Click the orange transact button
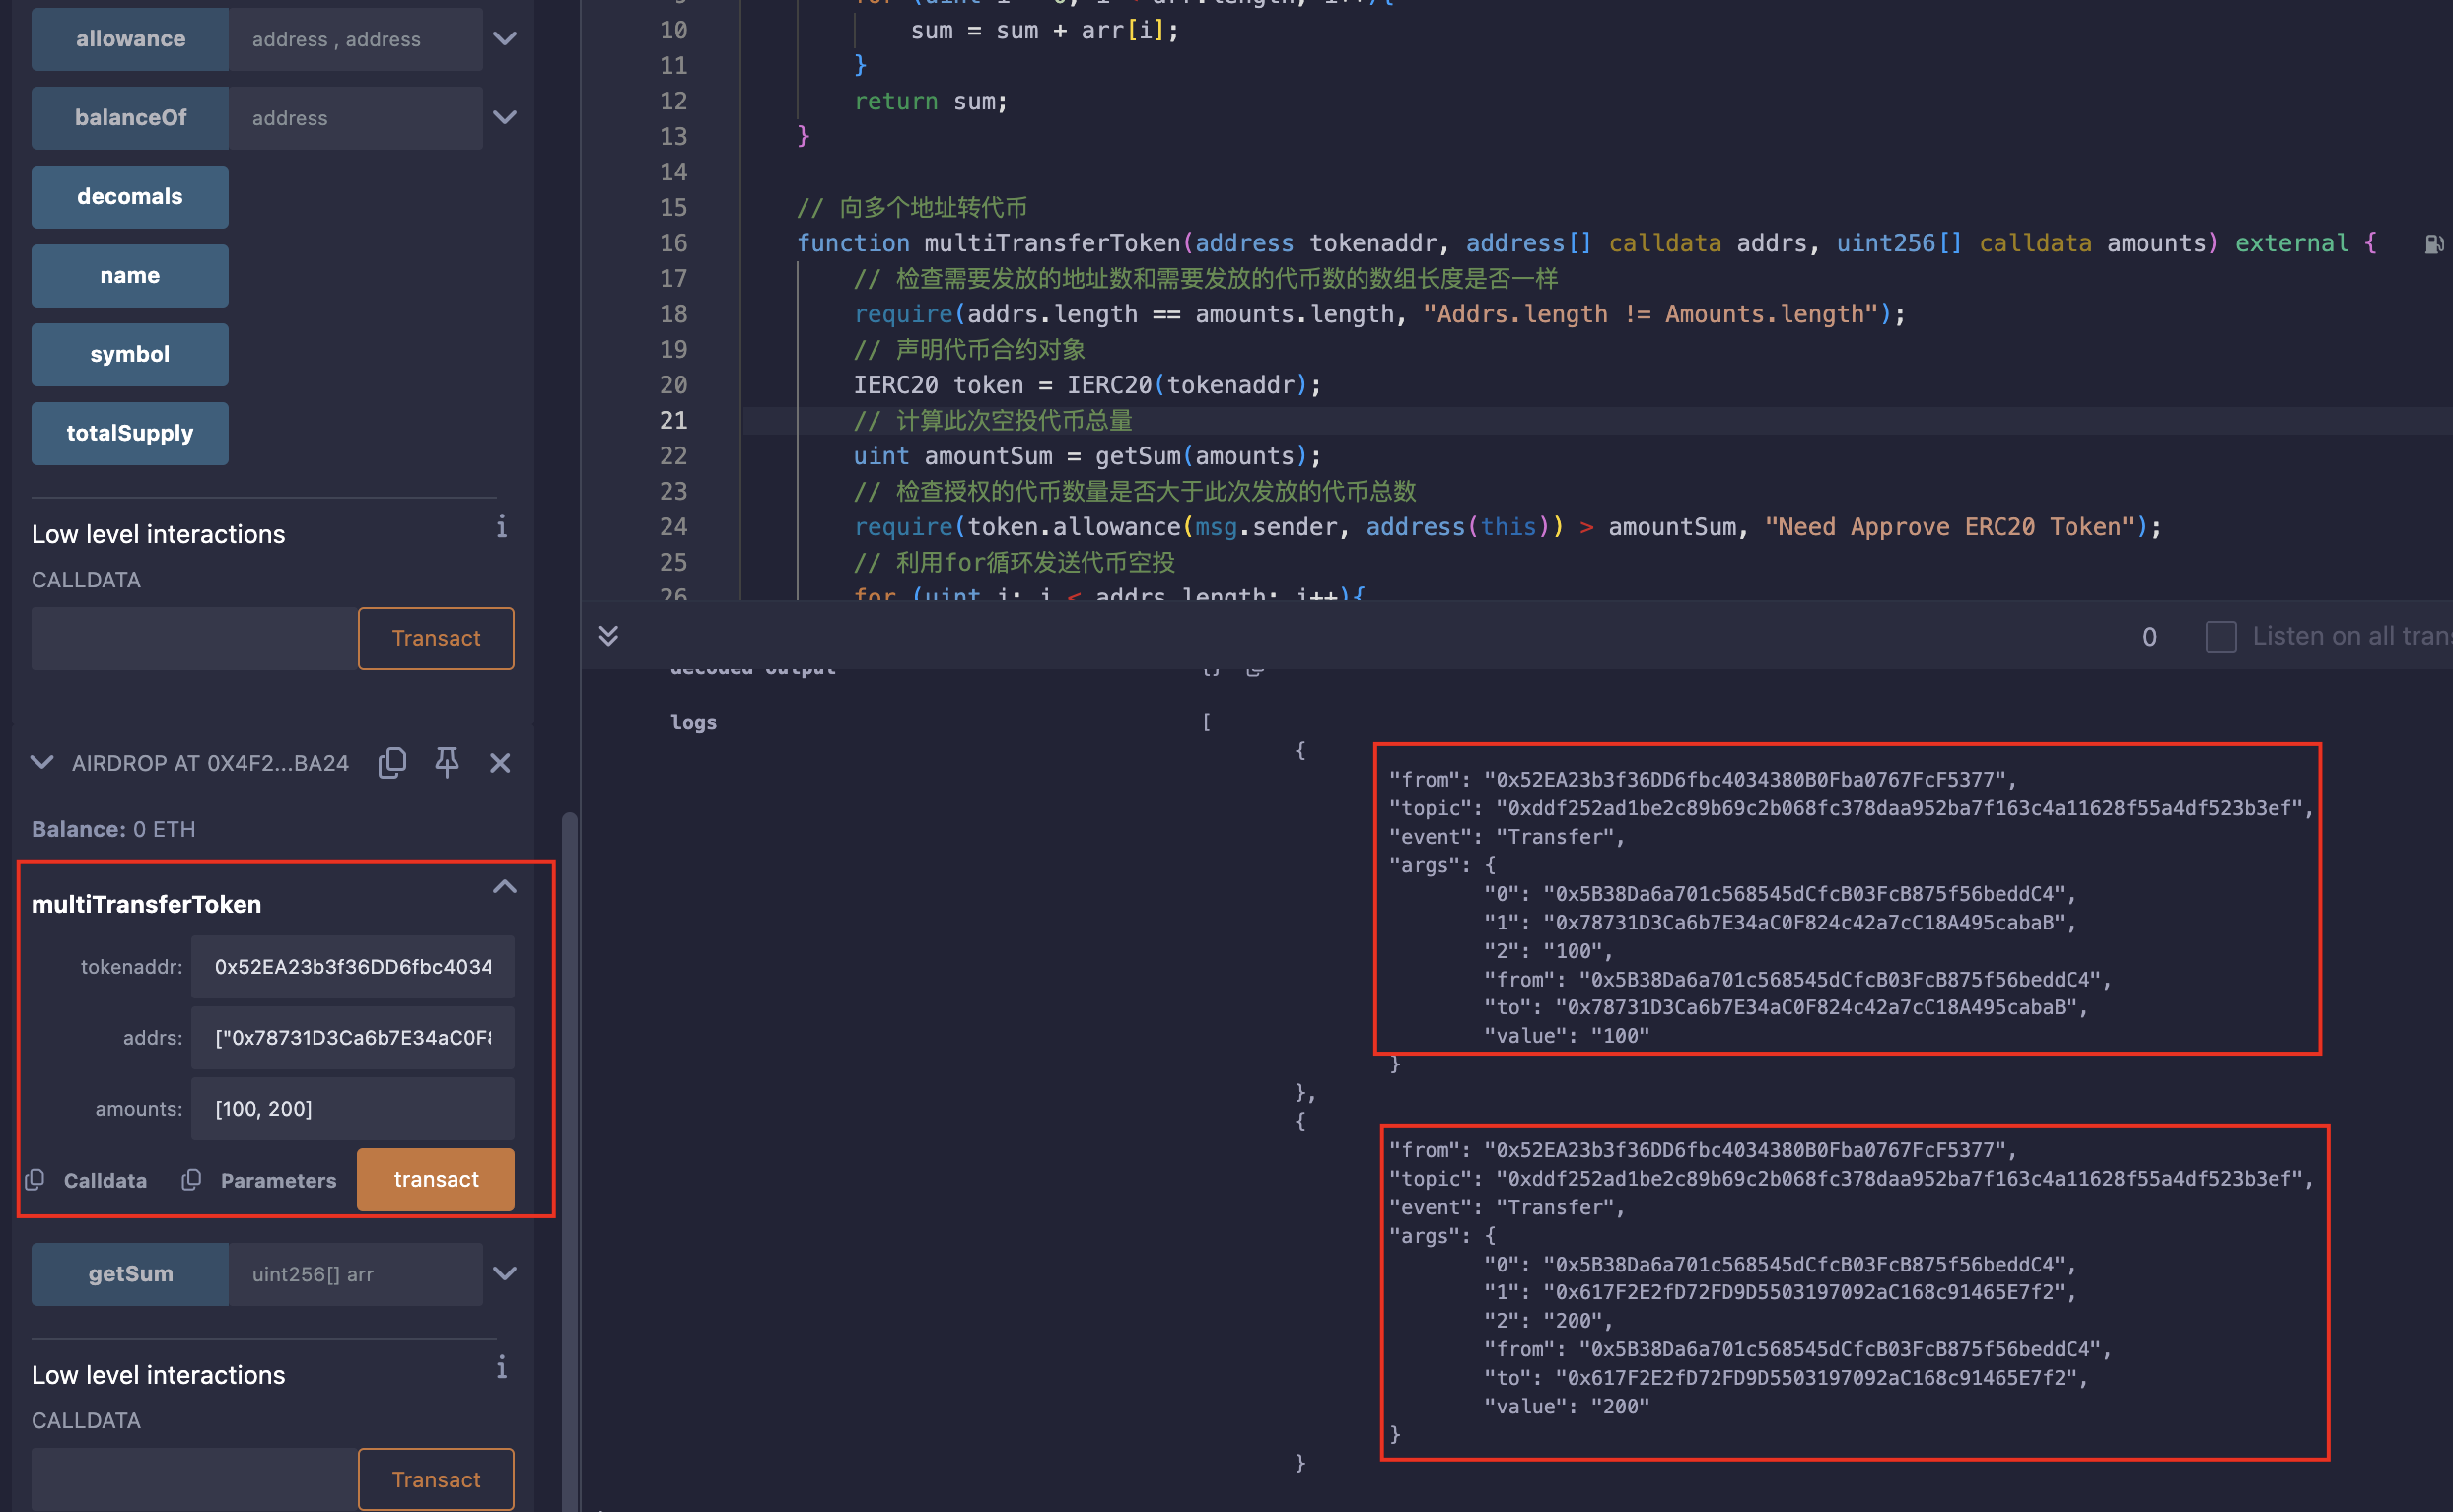2453x1512 pixels. (436, 1180)
